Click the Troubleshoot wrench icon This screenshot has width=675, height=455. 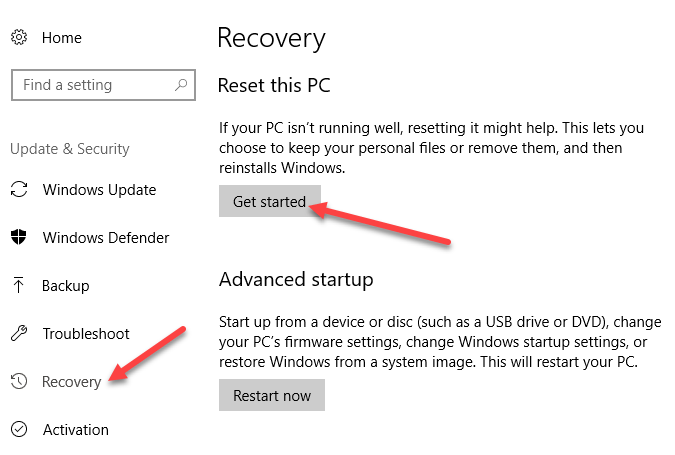[19, 333]
